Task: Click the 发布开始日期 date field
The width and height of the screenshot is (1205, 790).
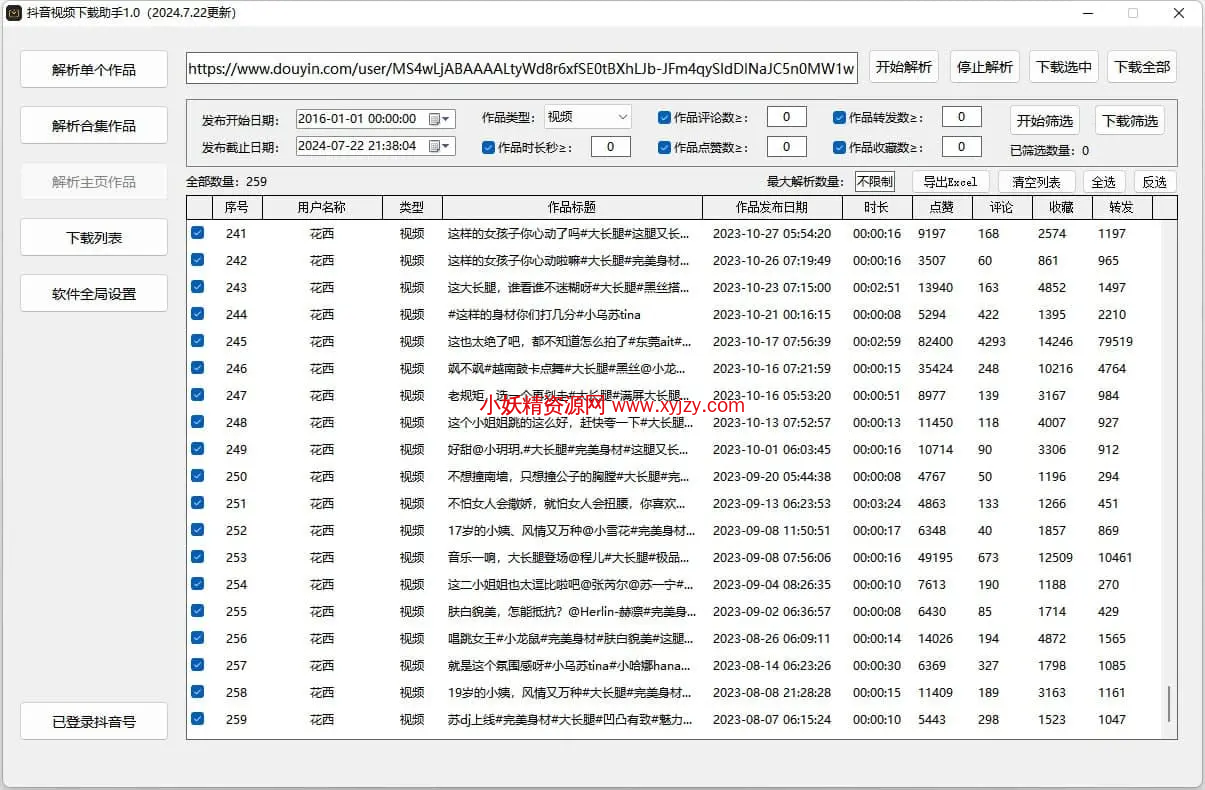Action: 376,119
